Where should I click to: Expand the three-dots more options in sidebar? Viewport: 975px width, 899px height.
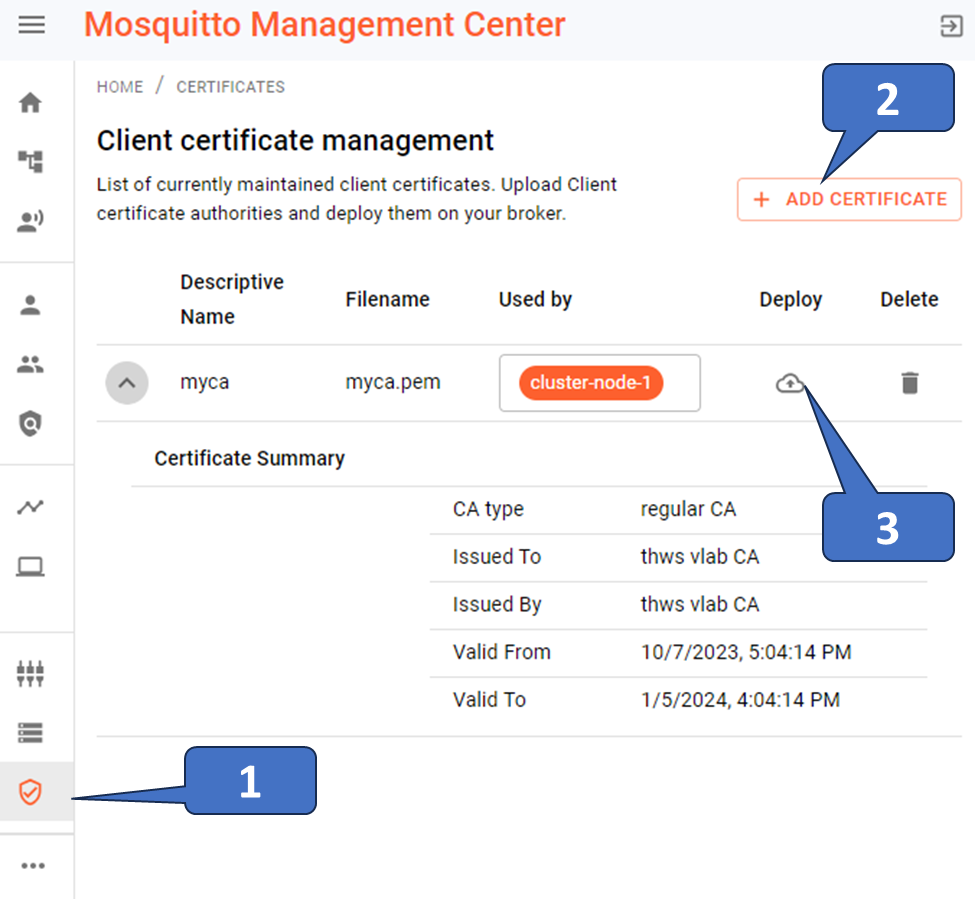point(31,864)
